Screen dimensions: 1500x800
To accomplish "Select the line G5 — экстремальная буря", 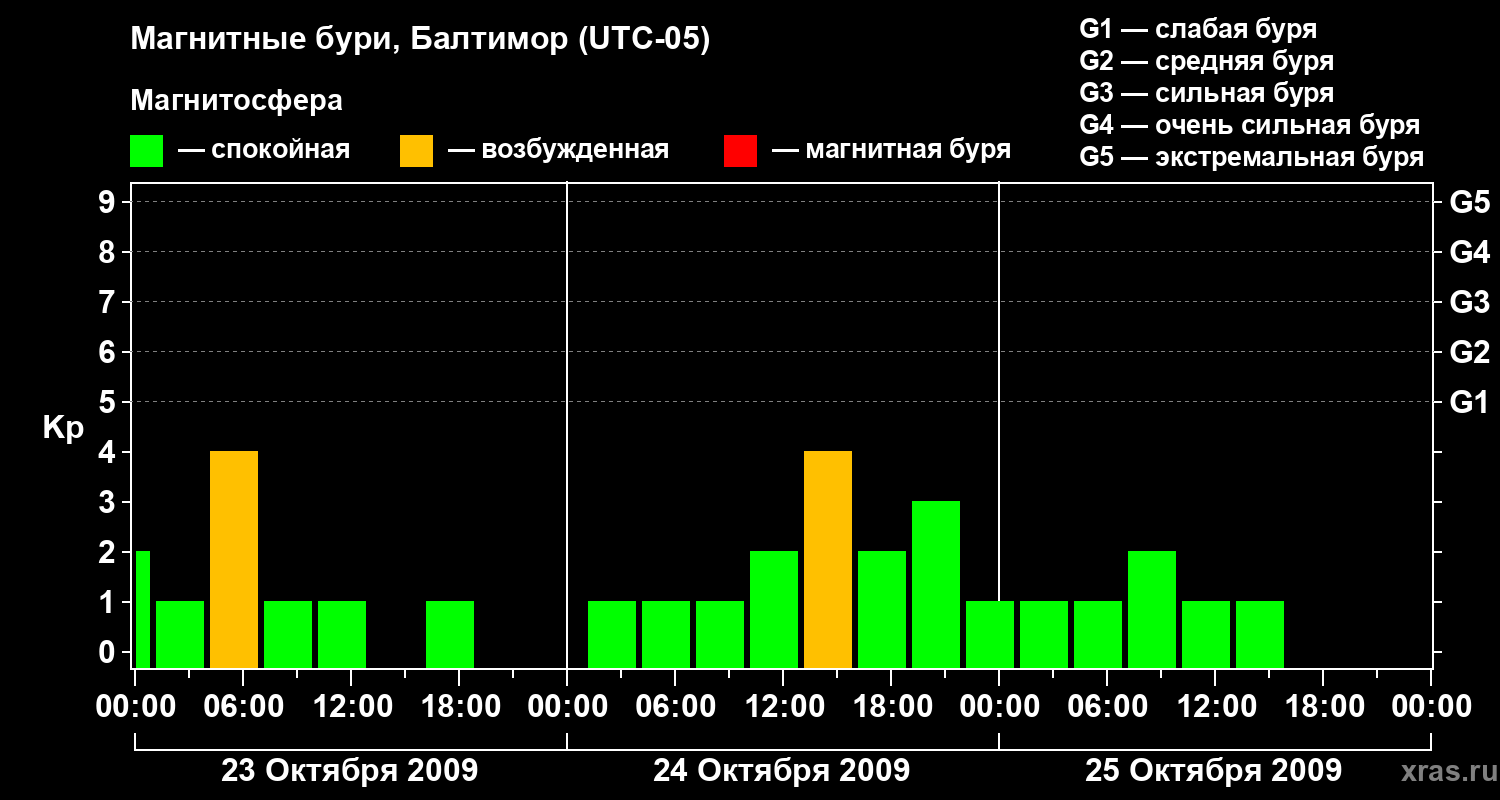I will tap(1251, 157).
